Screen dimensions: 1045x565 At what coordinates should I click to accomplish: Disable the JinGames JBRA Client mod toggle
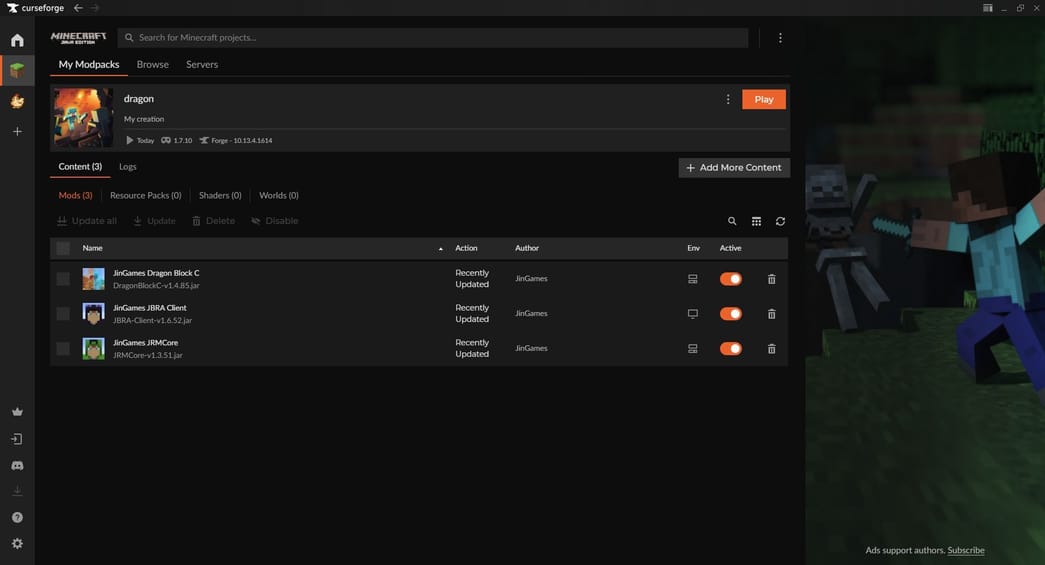tap(731, 314)
